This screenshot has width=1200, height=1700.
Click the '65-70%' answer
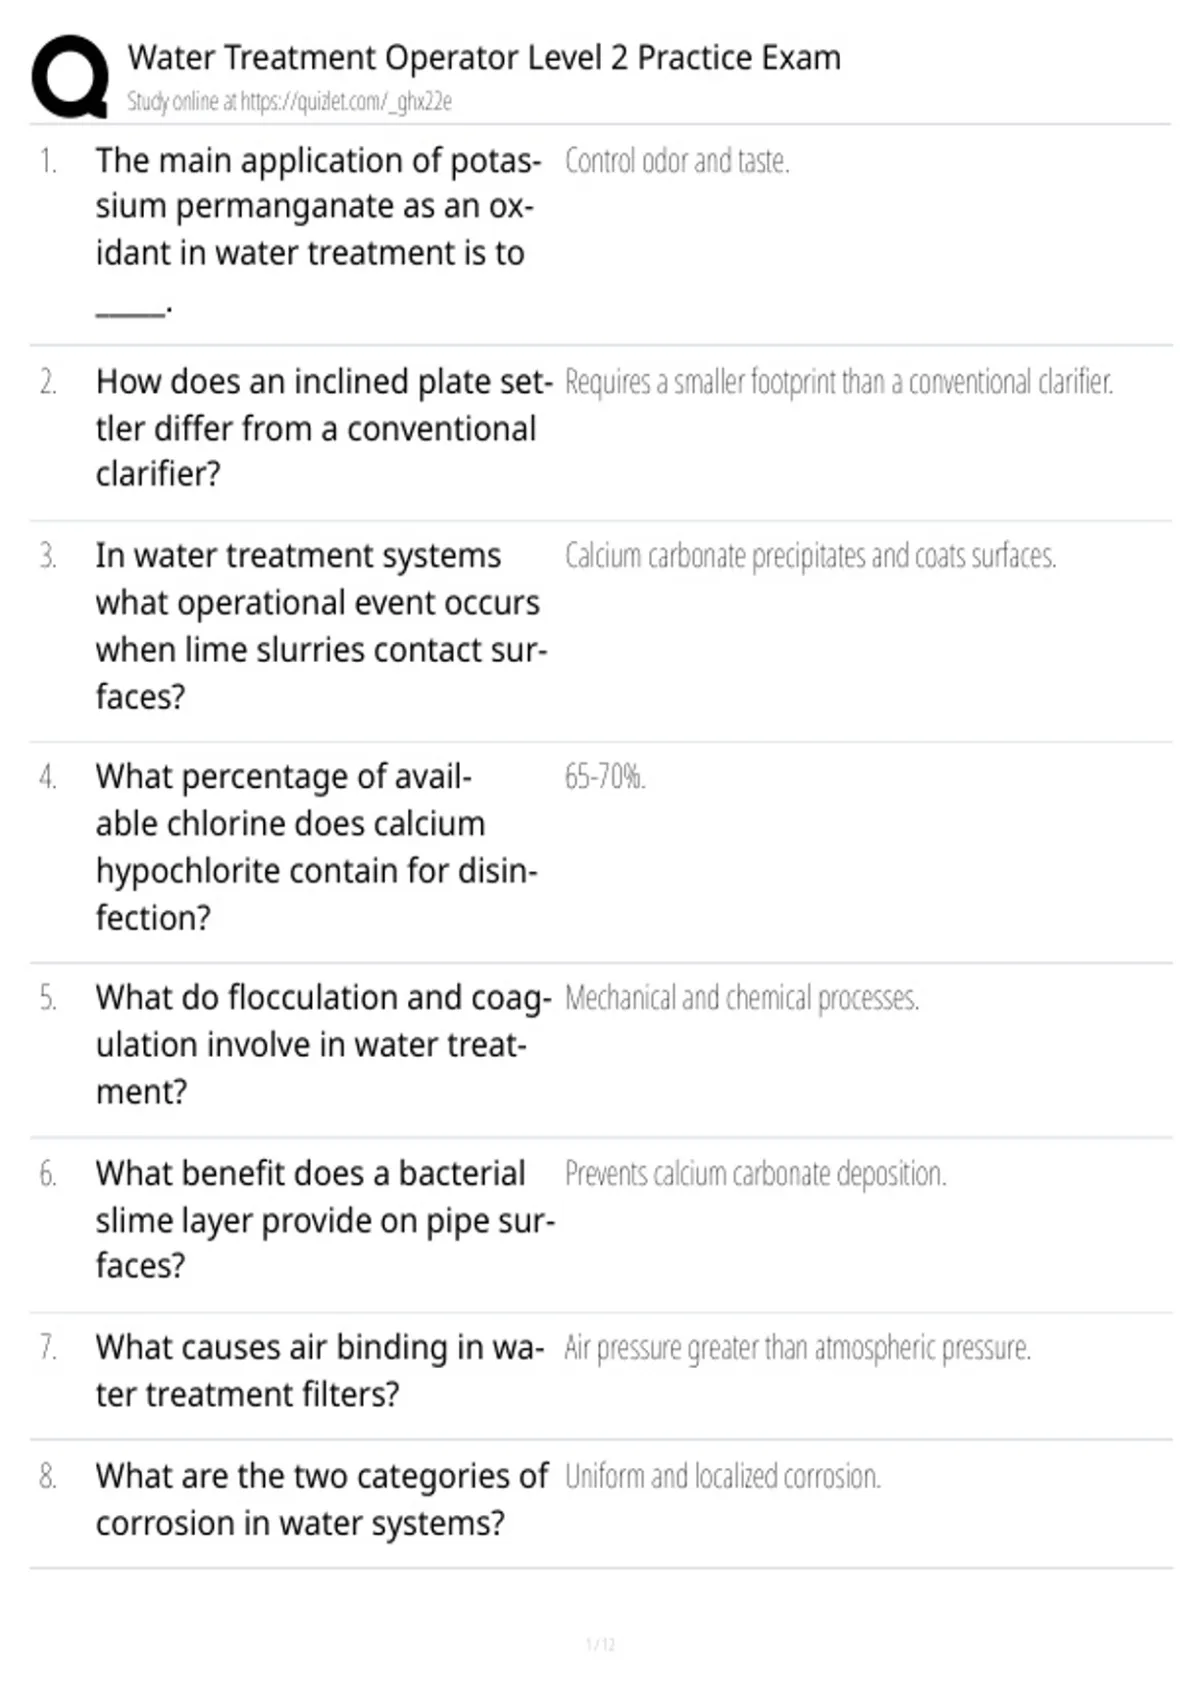[605, 776]
